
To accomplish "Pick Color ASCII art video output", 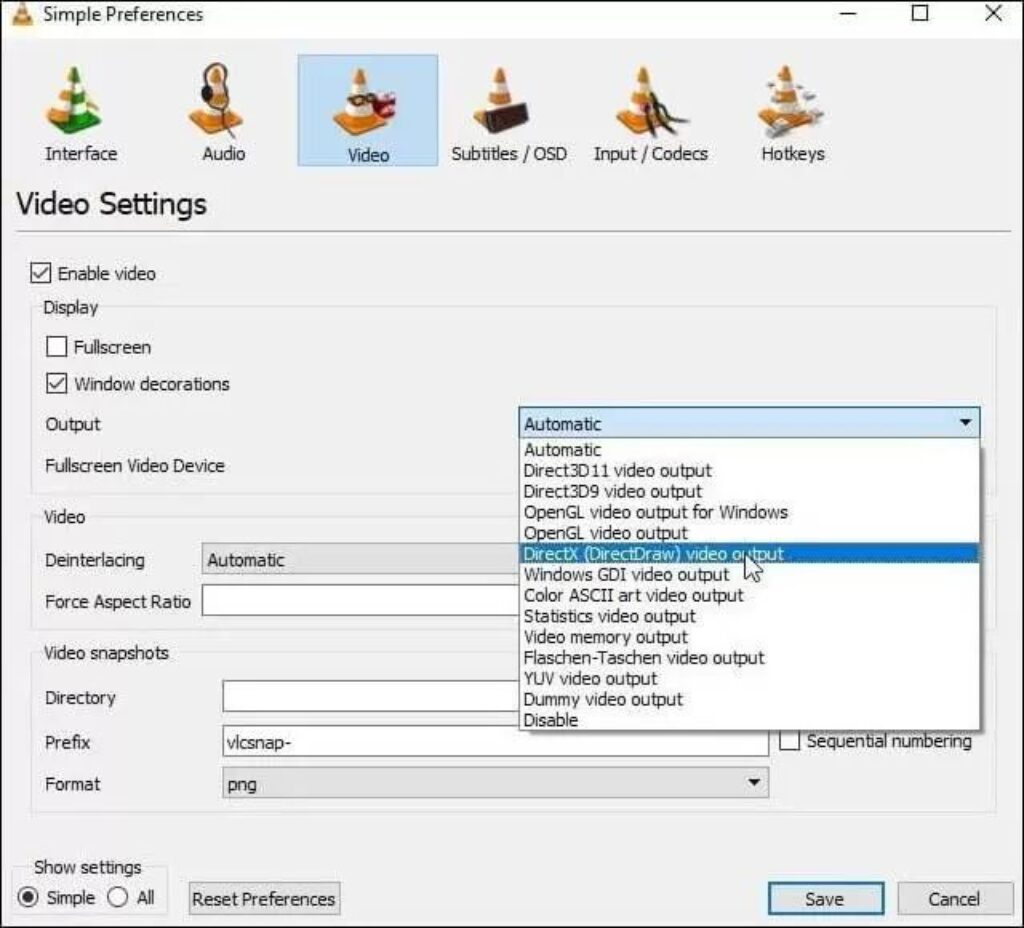I will 749,596.
